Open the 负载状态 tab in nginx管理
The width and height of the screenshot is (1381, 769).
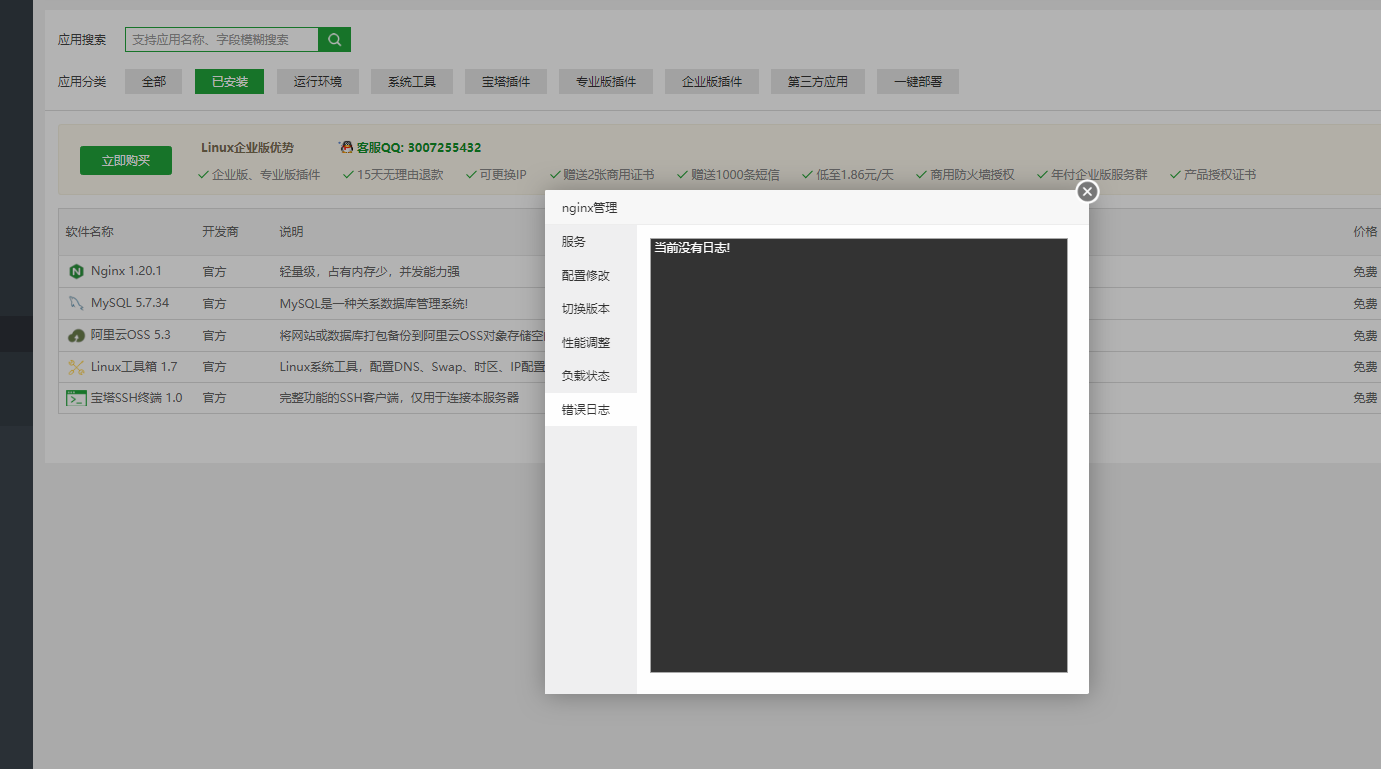coord(591,376)
